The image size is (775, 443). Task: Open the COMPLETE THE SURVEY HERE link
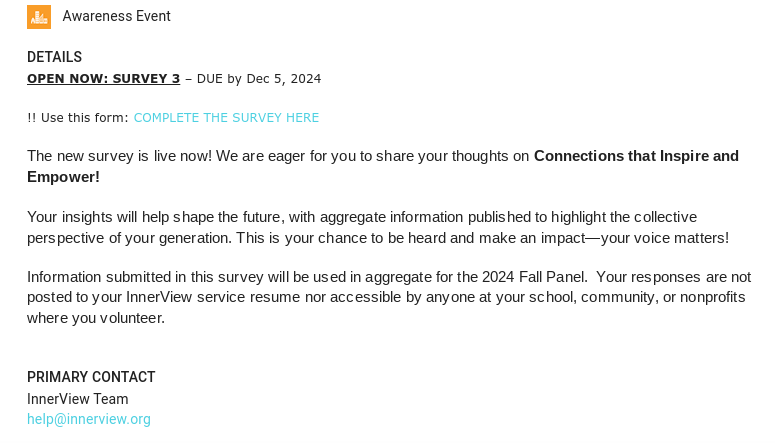click(226, 118)
